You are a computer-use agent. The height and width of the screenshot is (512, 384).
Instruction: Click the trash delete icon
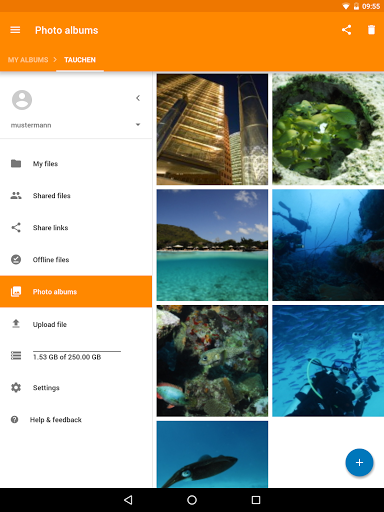coord(371,30)
